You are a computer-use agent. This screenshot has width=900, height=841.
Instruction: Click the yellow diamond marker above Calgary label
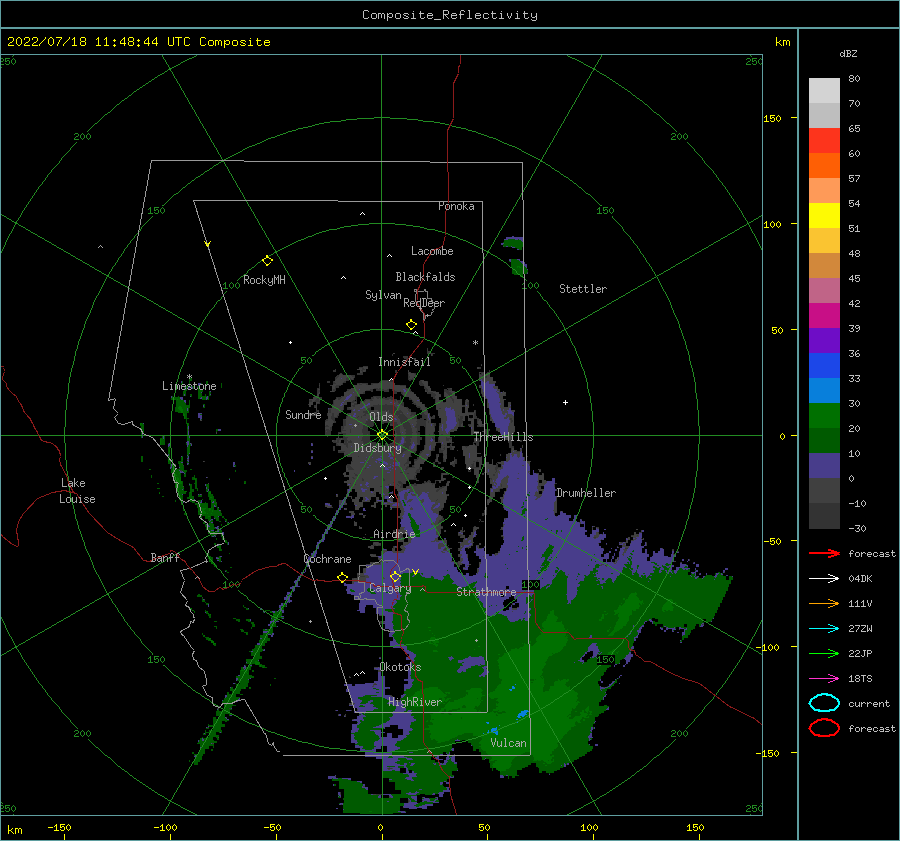395,576
